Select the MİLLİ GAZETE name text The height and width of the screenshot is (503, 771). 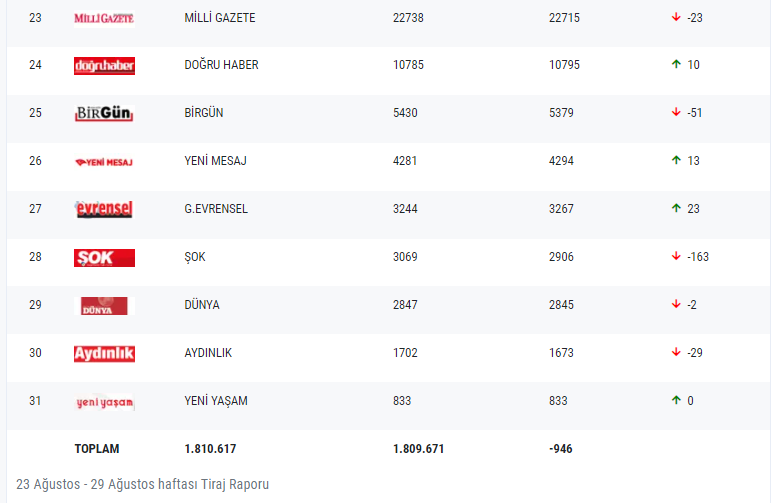(x=220, y=18)
